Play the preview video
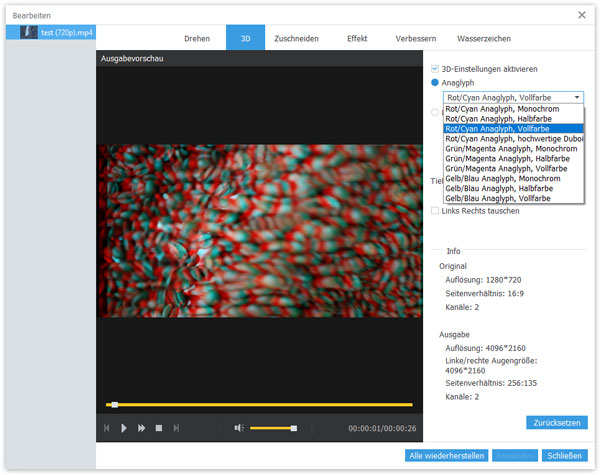The height and width of the screenshot is (475, 600). click(124, 428)
